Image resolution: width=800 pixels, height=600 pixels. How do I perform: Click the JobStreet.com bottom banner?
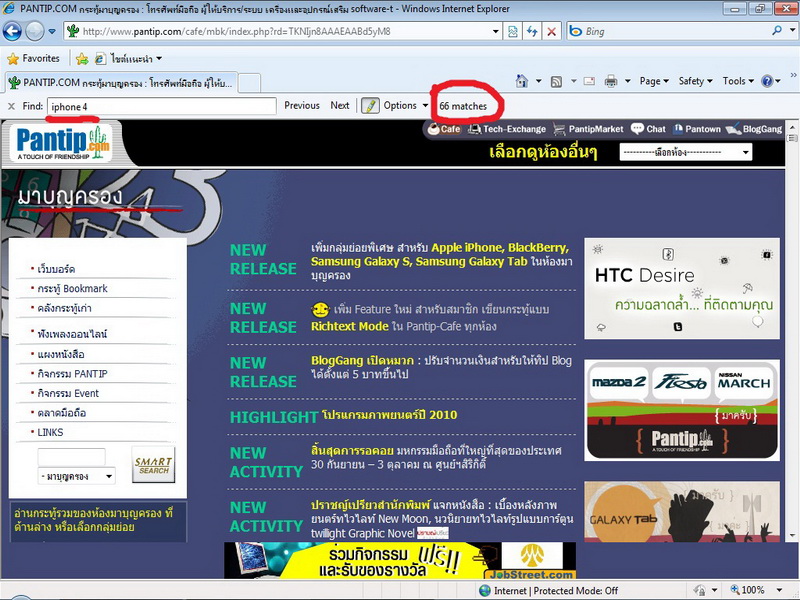click(x=400, y=560)
